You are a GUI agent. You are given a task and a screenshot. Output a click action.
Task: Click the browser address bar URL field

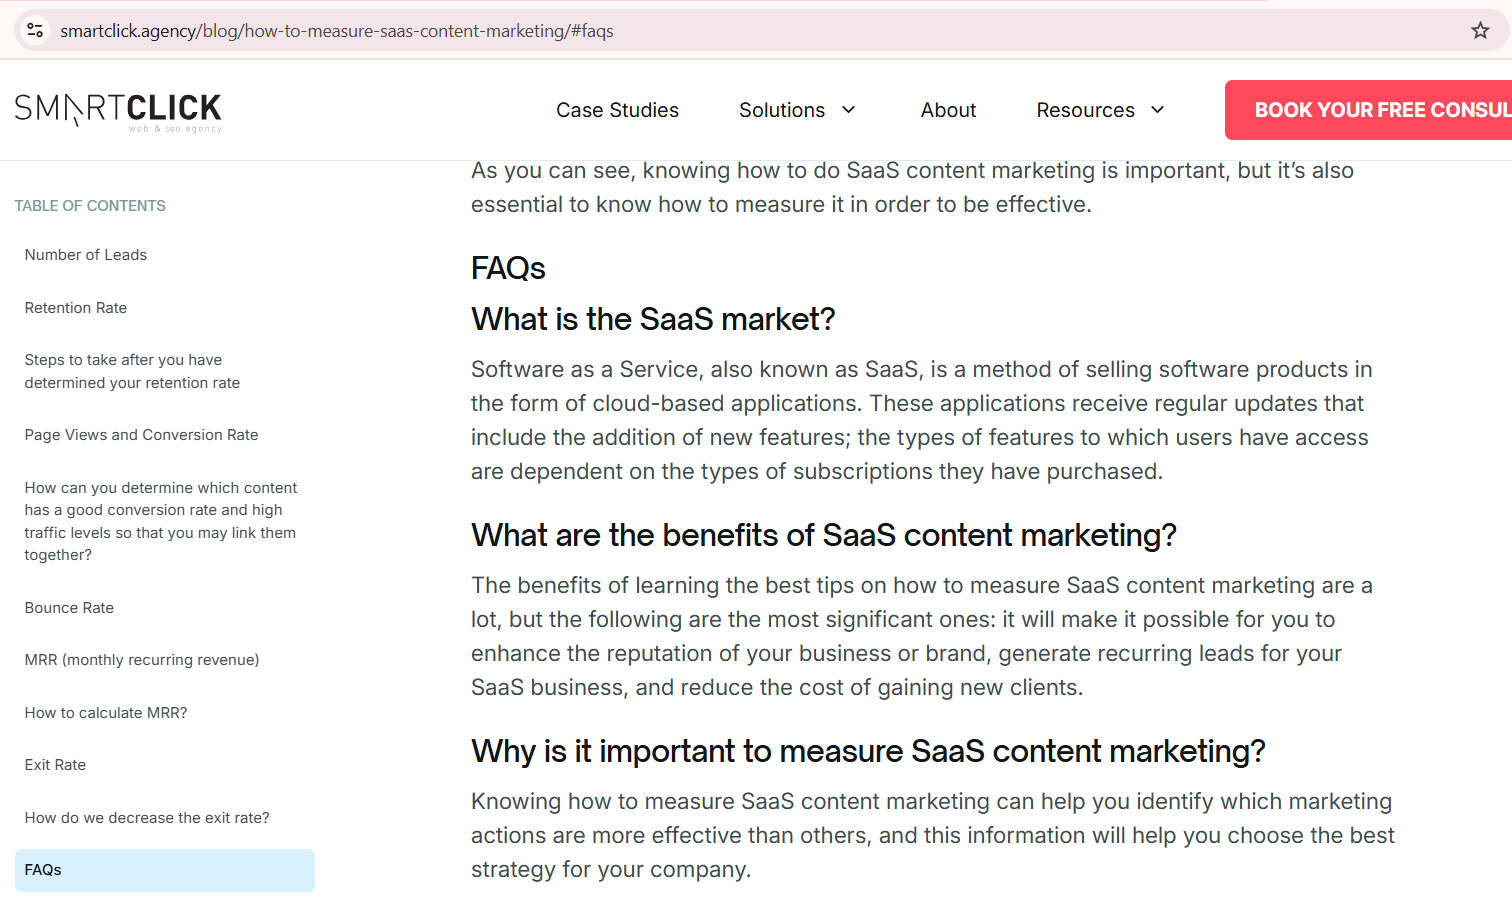pos(337,30)
